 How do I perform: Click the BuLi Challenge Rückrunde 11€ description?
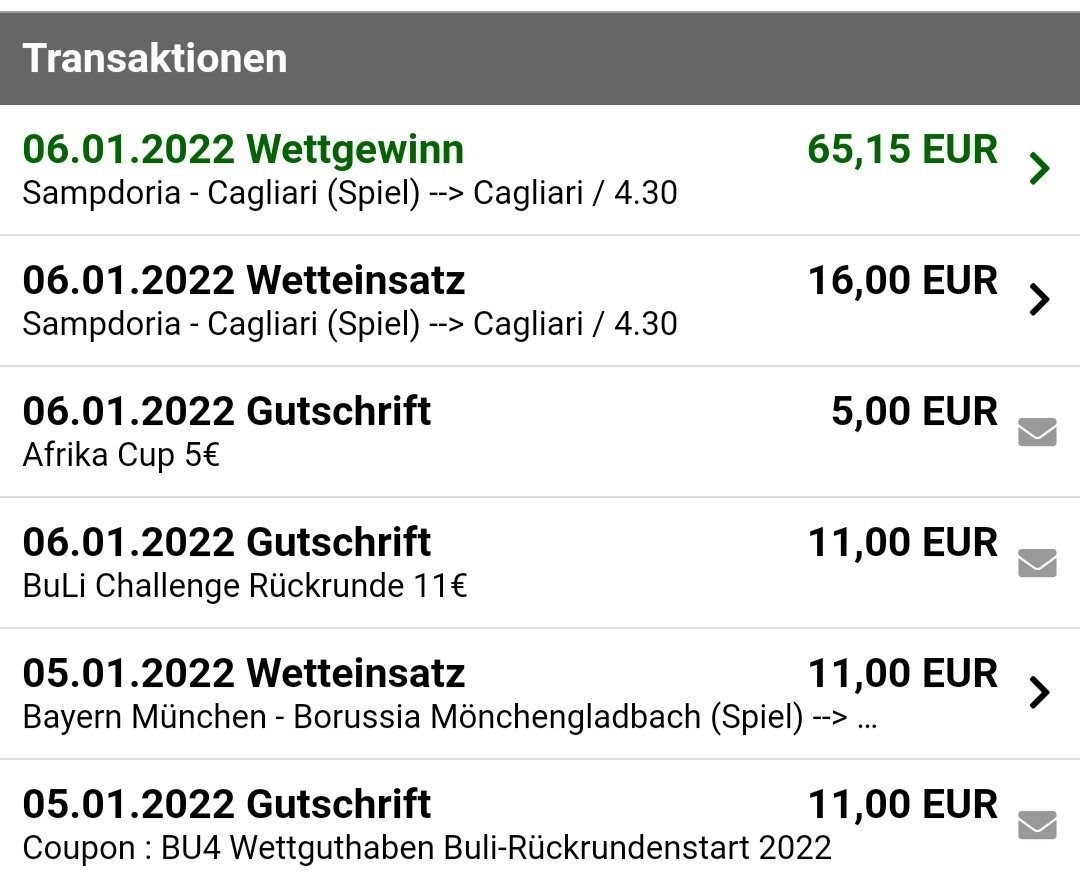click(245, 586)
